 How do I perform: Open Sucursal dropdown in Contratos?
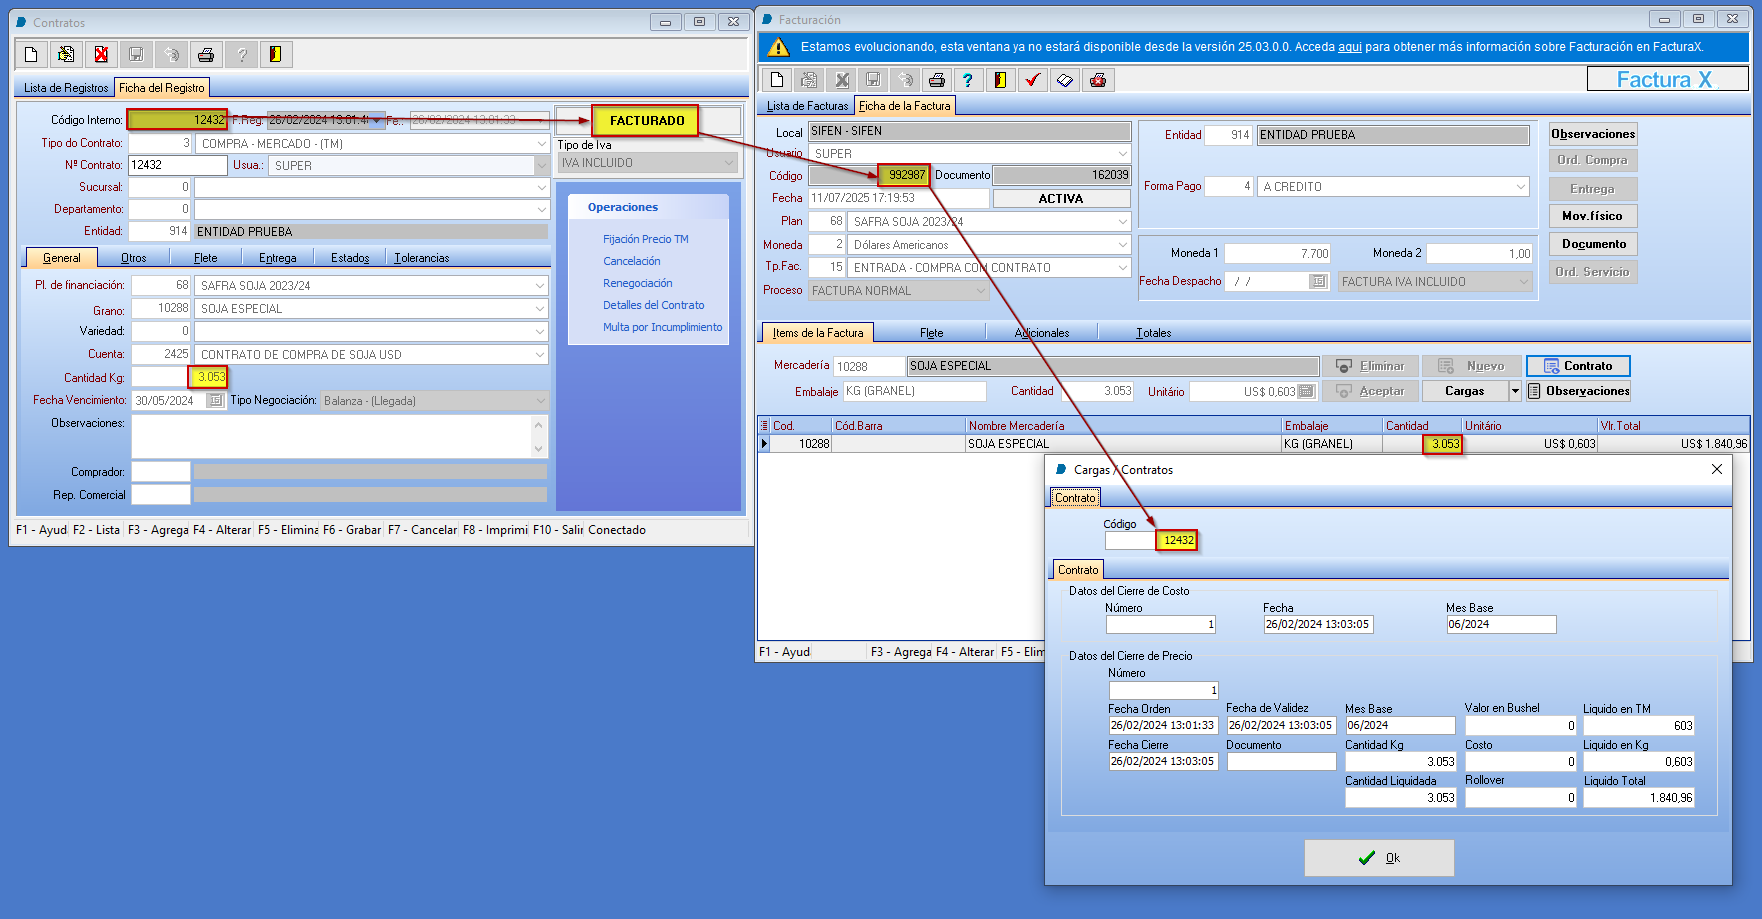tap(541, 187)
